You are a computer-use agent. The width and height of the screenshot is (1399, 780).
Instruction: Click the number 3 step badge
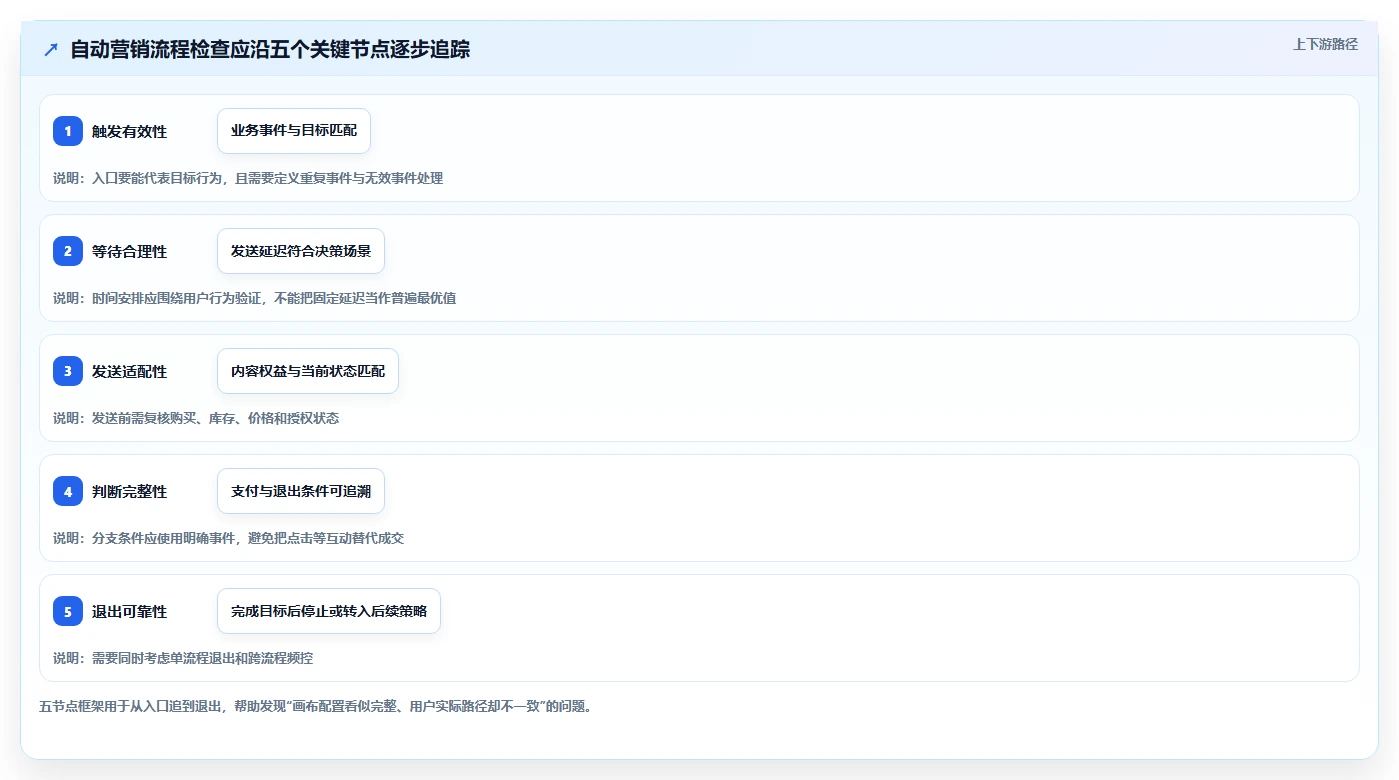[68, 371]
